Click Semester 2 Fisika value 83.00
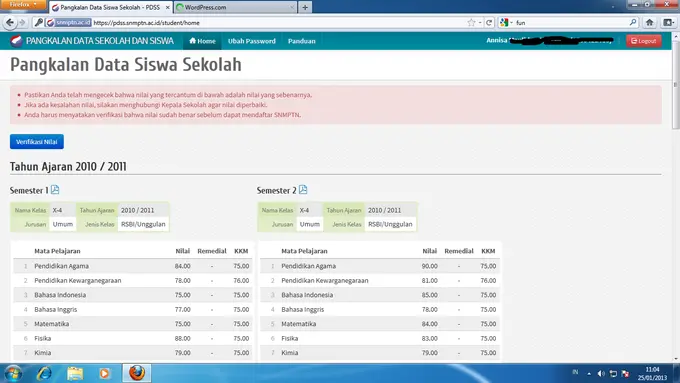The image size is (680, 383). tap(430, 338)
